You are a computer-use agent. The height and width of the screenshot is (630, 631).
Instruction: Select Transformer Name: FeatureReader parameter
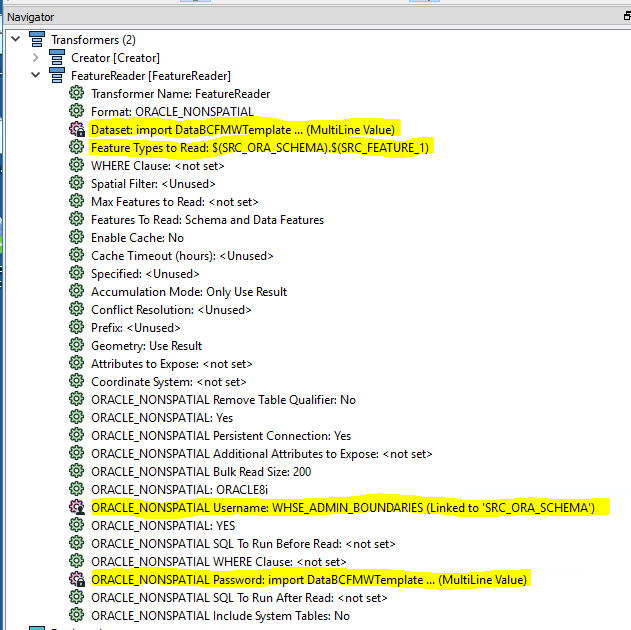click(180, 94)
